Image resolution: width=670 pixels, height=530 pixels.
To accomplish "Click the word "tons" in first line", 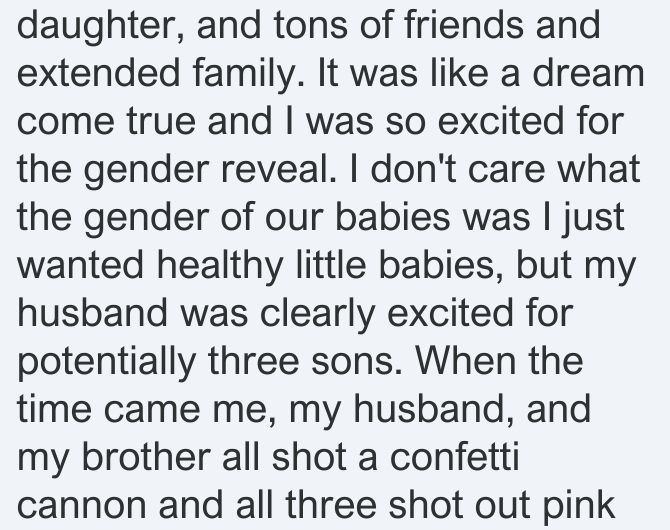I will pyautogui.click(x=310, y=26).
